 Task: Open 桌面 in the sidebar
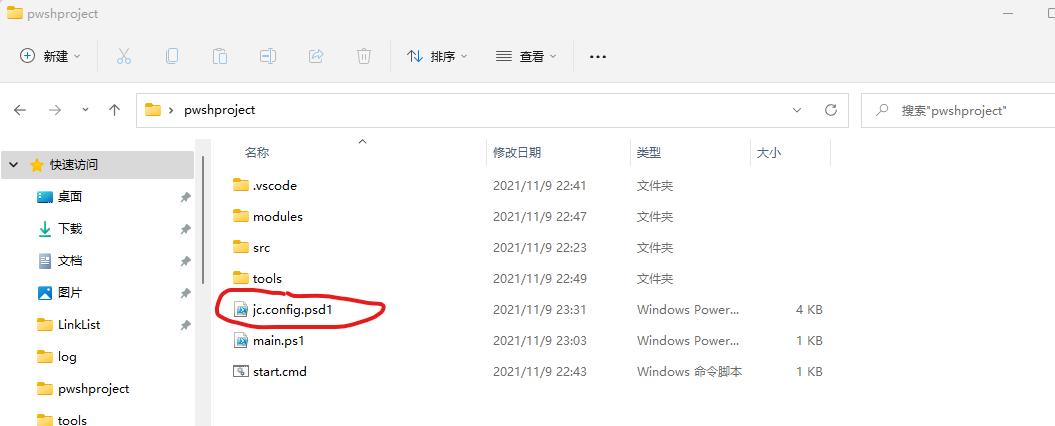[70, 197]
